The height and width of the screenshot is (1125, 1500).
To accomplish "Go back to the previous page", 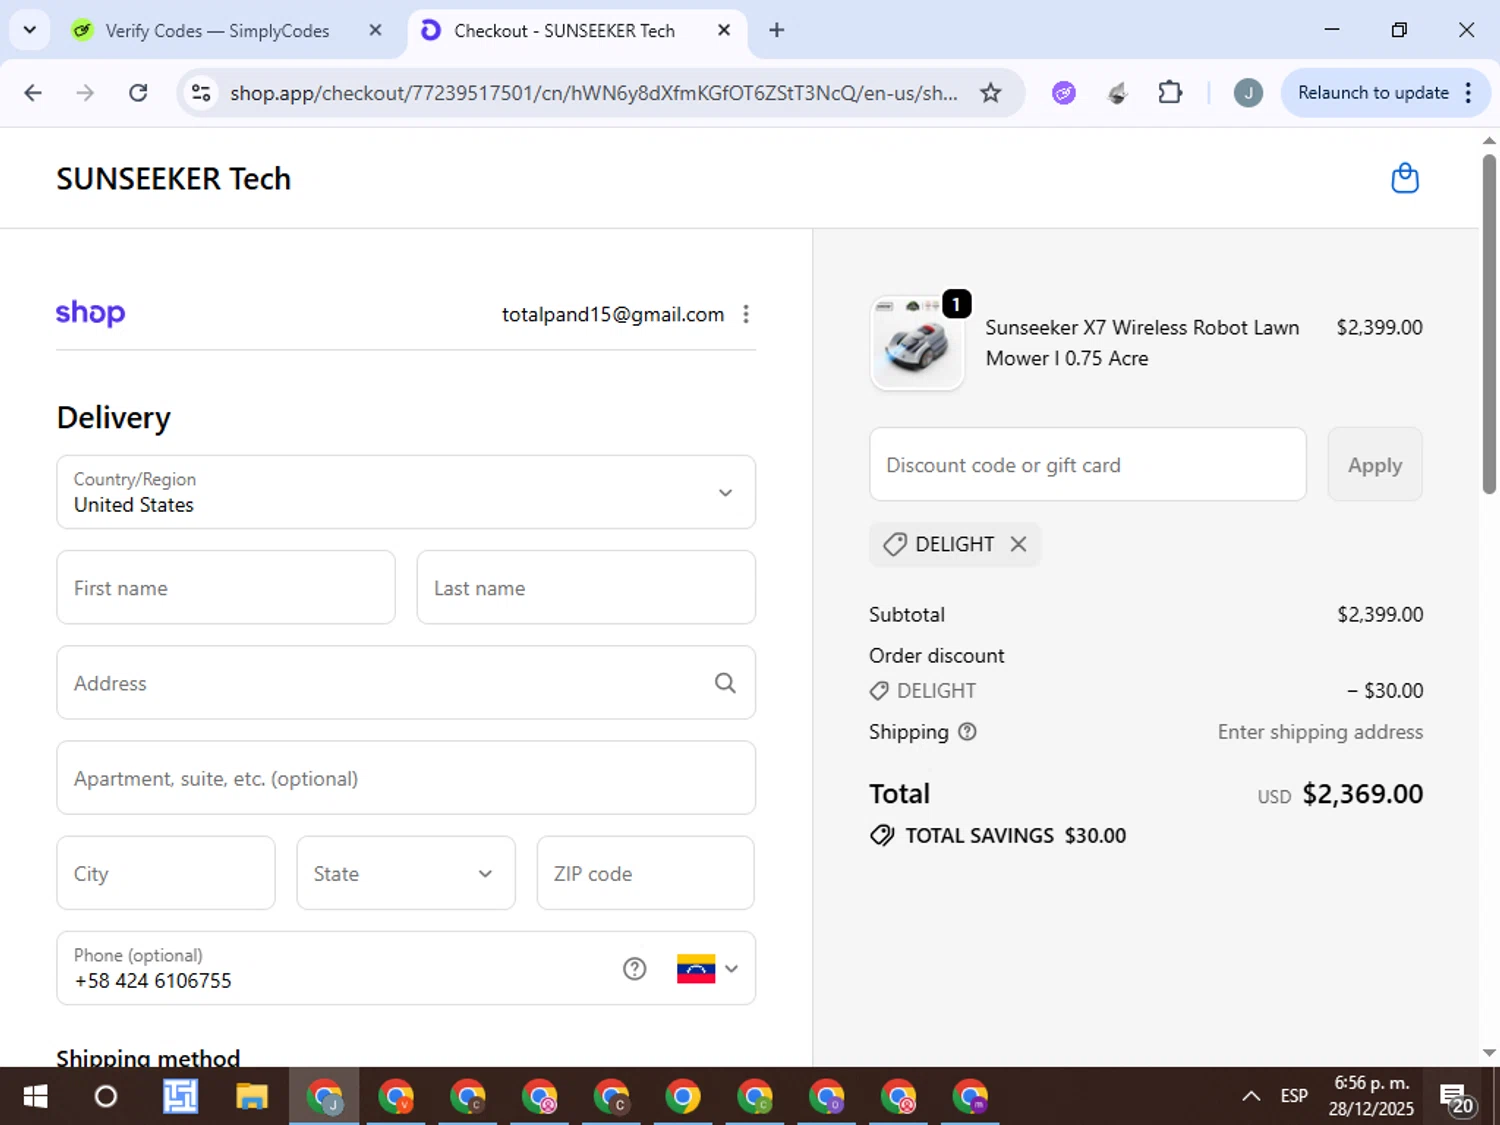I will pyautogui.click(x=33, y=93).
